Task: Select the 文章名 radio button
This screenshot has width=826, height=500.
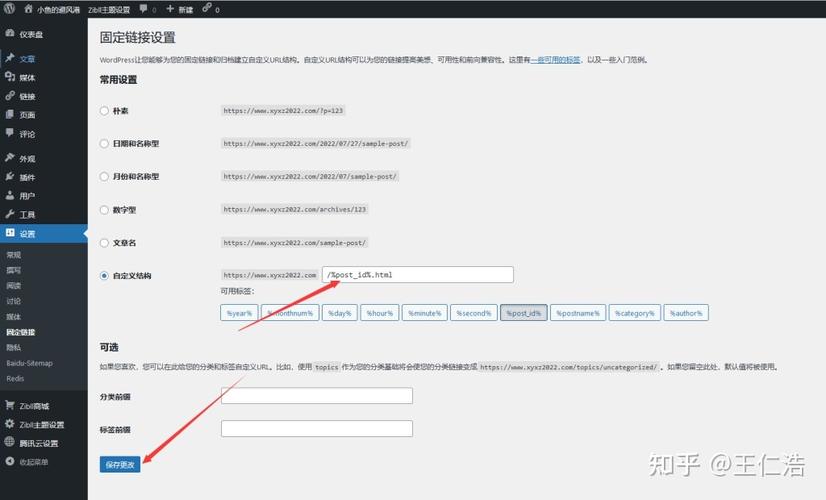Action: coord(104,243)
